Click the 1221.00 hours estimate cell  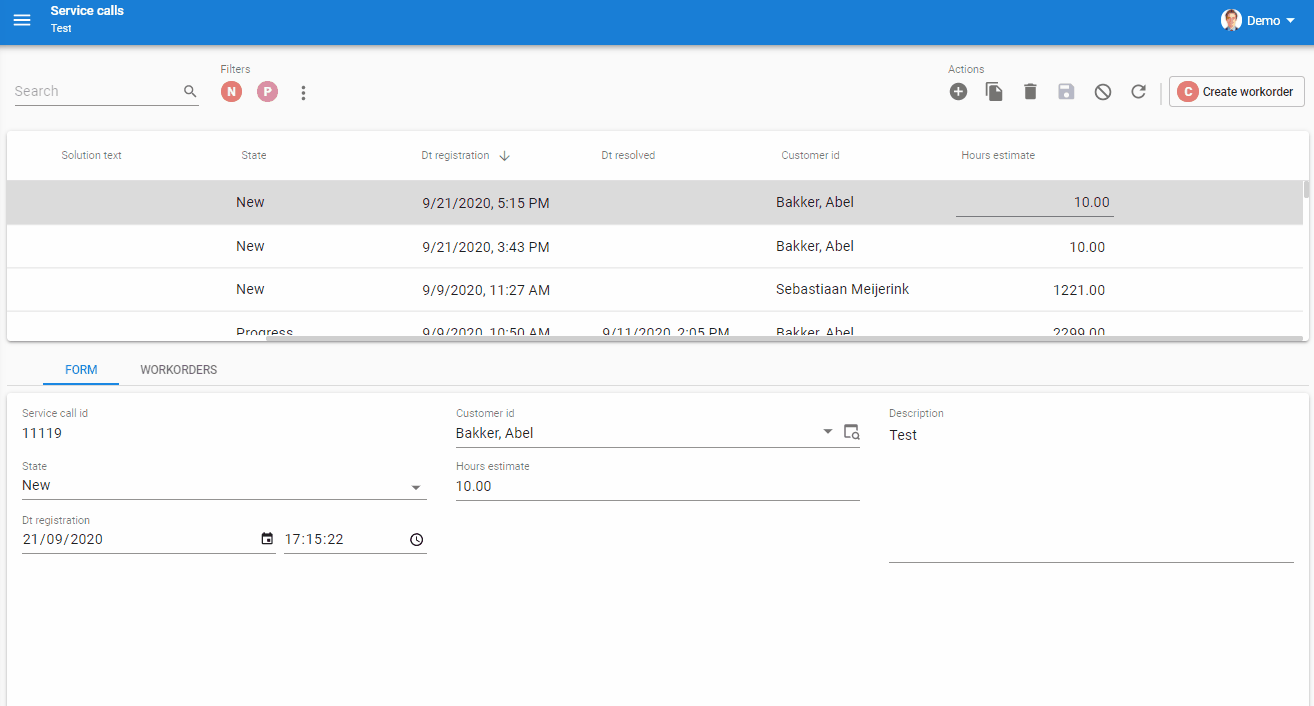click(x=1079, y=290)
